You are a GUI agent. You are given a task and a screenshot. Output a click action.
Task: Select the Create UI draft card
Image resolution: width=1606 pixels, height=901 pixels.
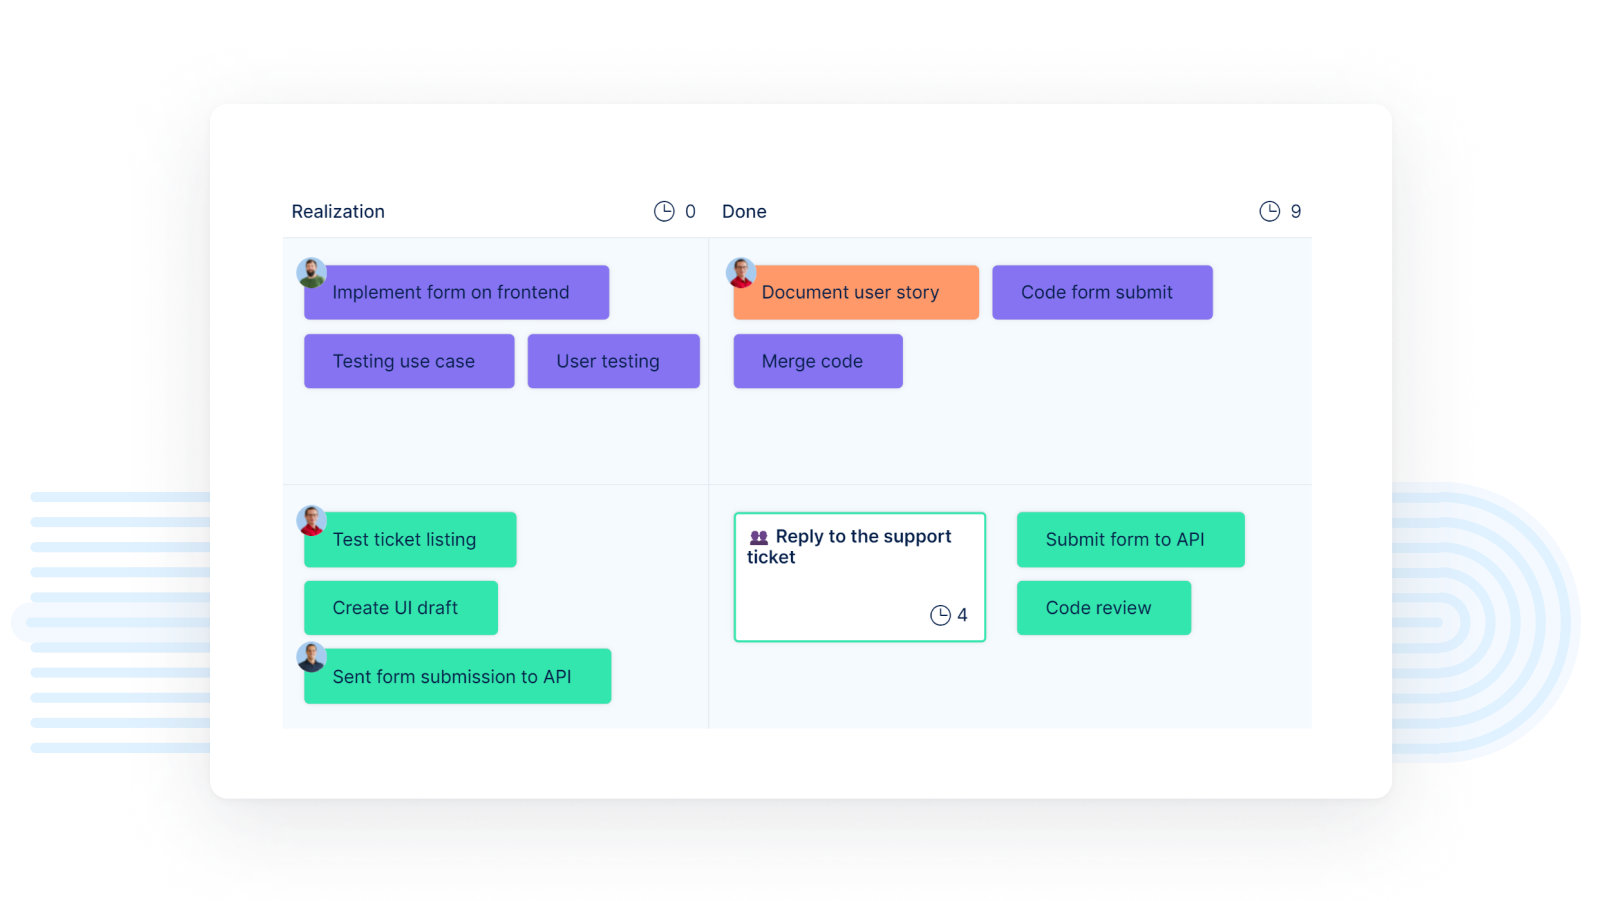click(400, 608)
